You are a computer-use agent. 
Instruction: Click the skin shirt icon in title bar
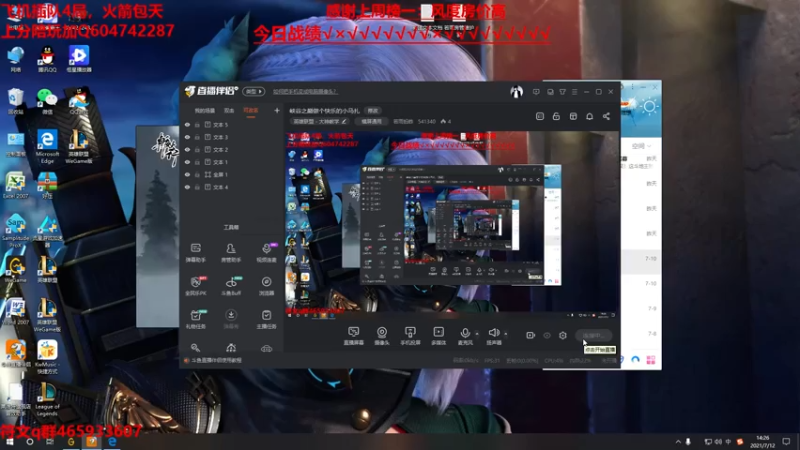click(x=562, y=92)
